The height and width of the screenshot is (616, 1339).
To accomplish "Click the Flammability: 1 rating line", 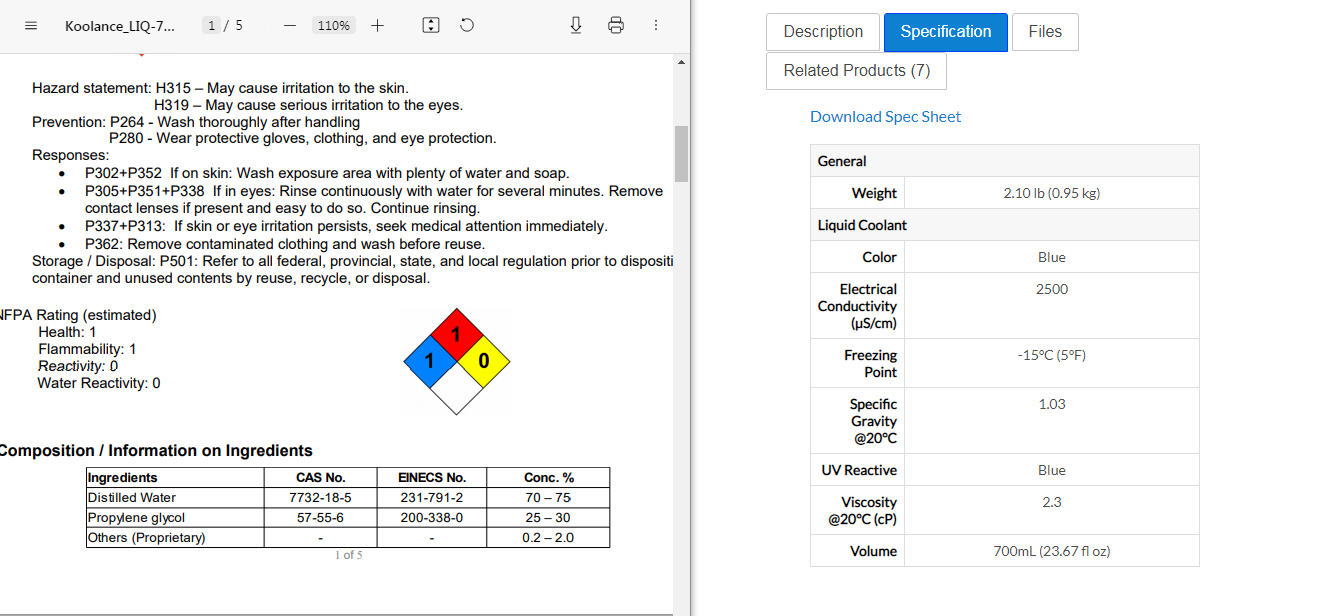I will [87, 349].
